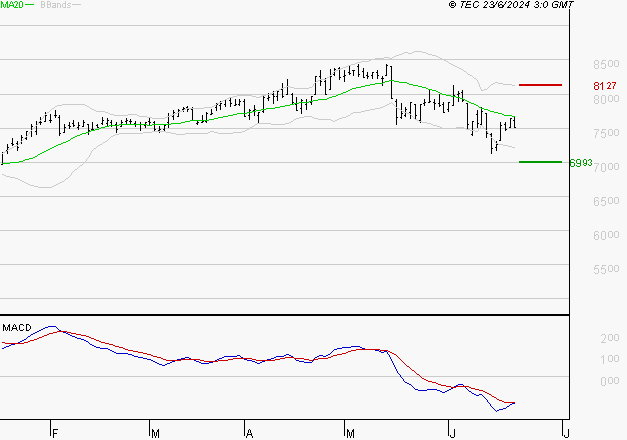Image resolution: width=627 pixels, height=440 pixels.
Task: Click the 8500 price axis label
Action: (x=606, y=64)
